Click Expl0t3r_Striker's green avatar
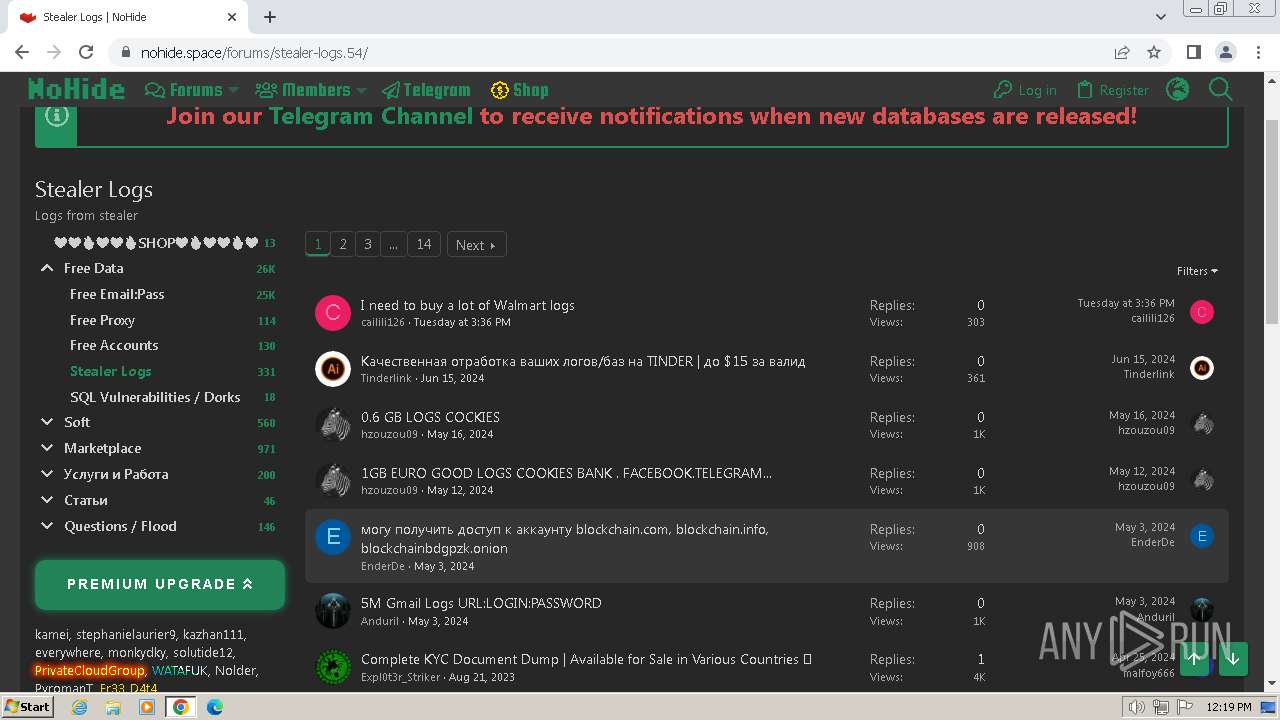Image resolution: width=1280 pixels, height=720 pixels. tap(333, 667)
